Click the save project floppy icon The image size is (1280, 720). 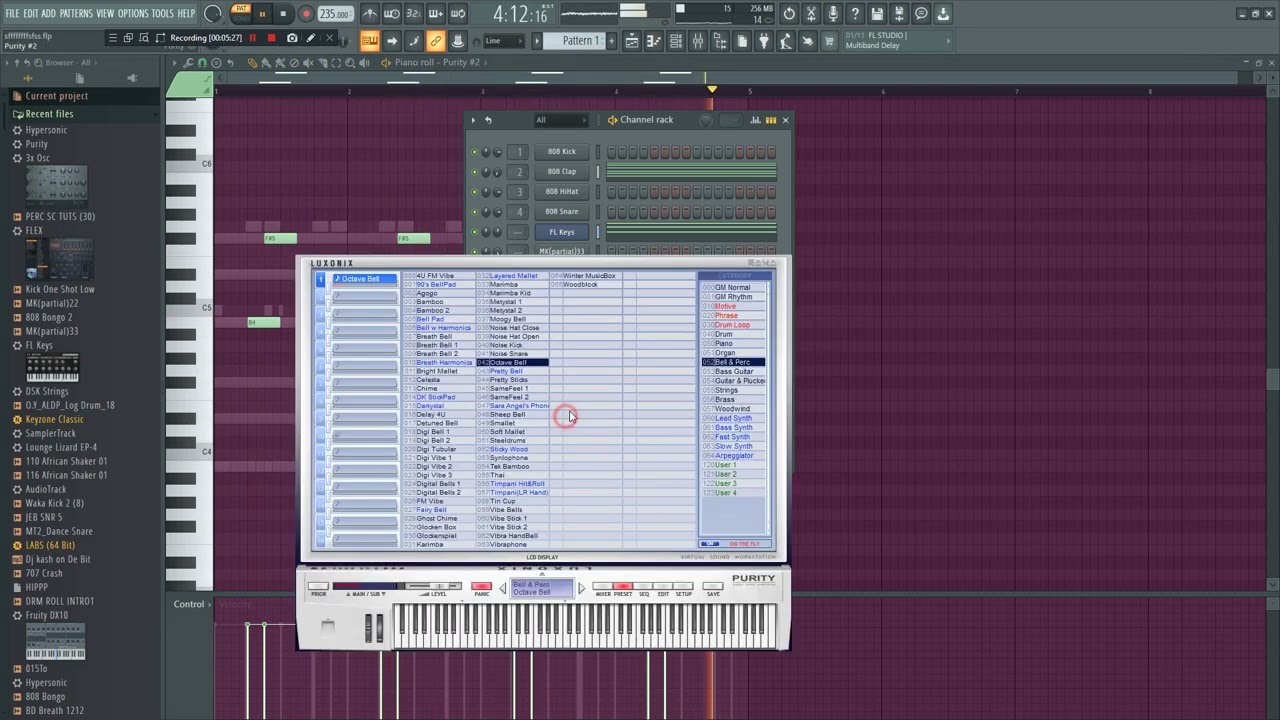(x=877, y=14)
